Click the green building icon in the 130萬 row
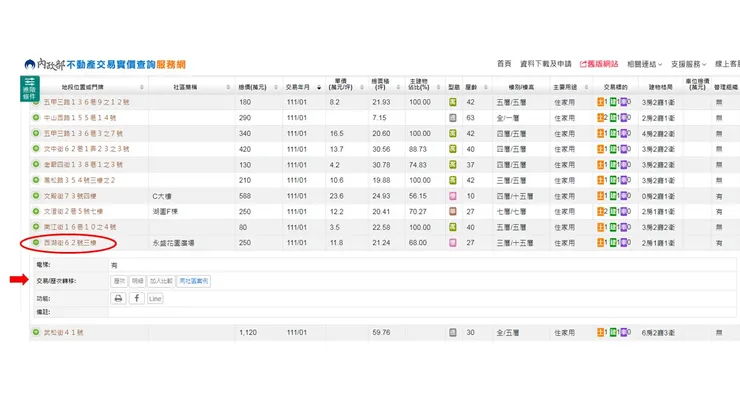 coord(613,165)
